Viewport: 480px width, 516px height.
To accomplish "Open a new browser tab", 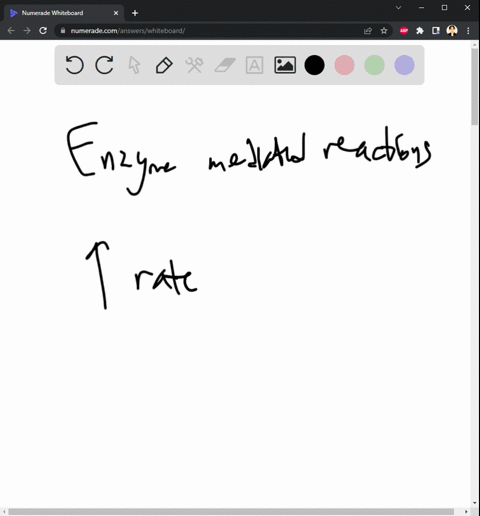I will point(135,13).
